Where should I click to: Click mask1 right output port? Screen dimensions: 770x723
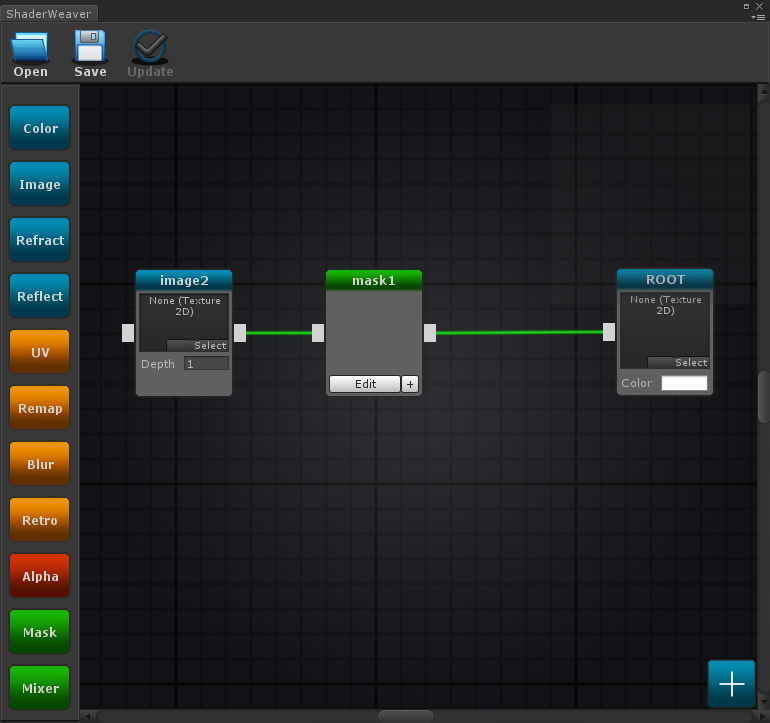click(430, 333)
